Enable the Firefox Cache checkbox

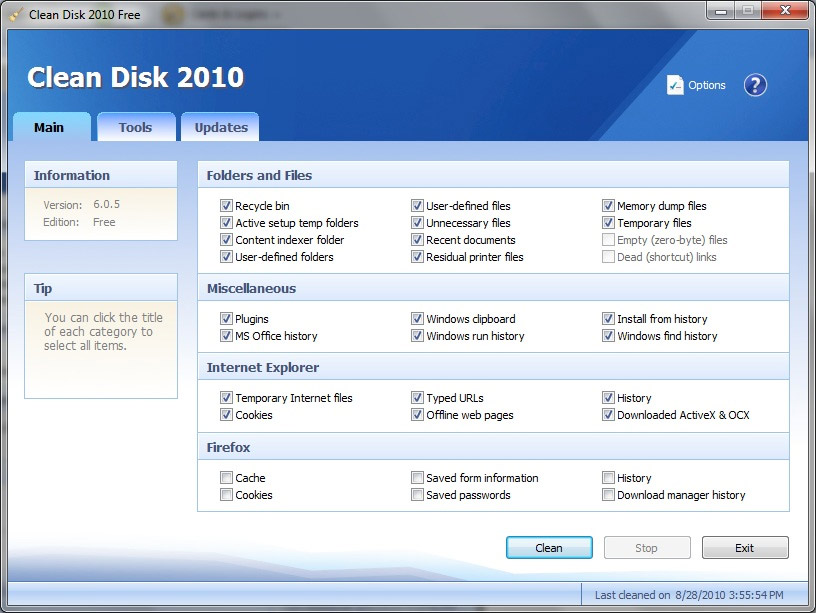click(227, 478)
